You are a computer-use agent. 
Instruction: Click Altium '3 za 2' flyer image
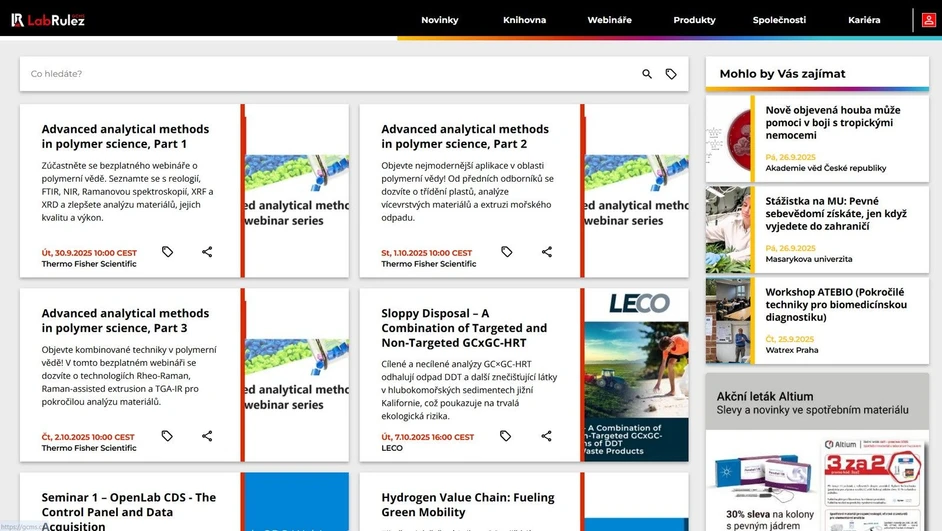(872, 484)
